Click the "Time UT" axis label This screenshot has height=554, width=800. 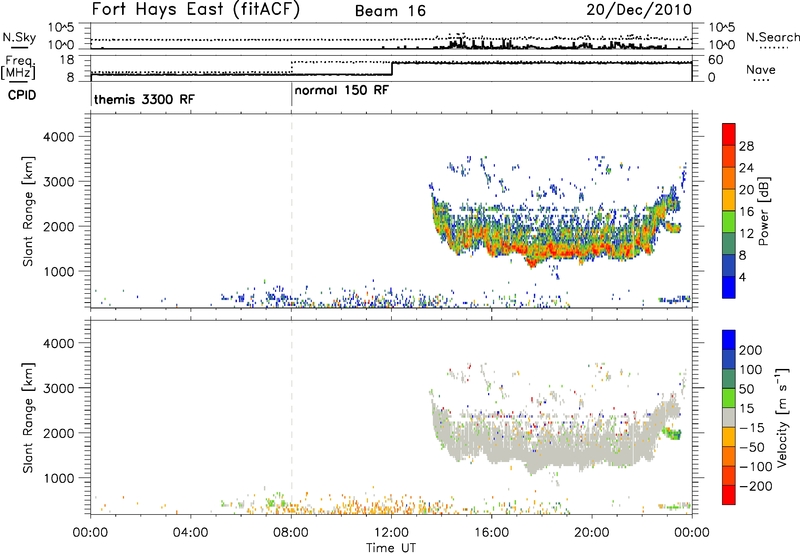(391, 547)
